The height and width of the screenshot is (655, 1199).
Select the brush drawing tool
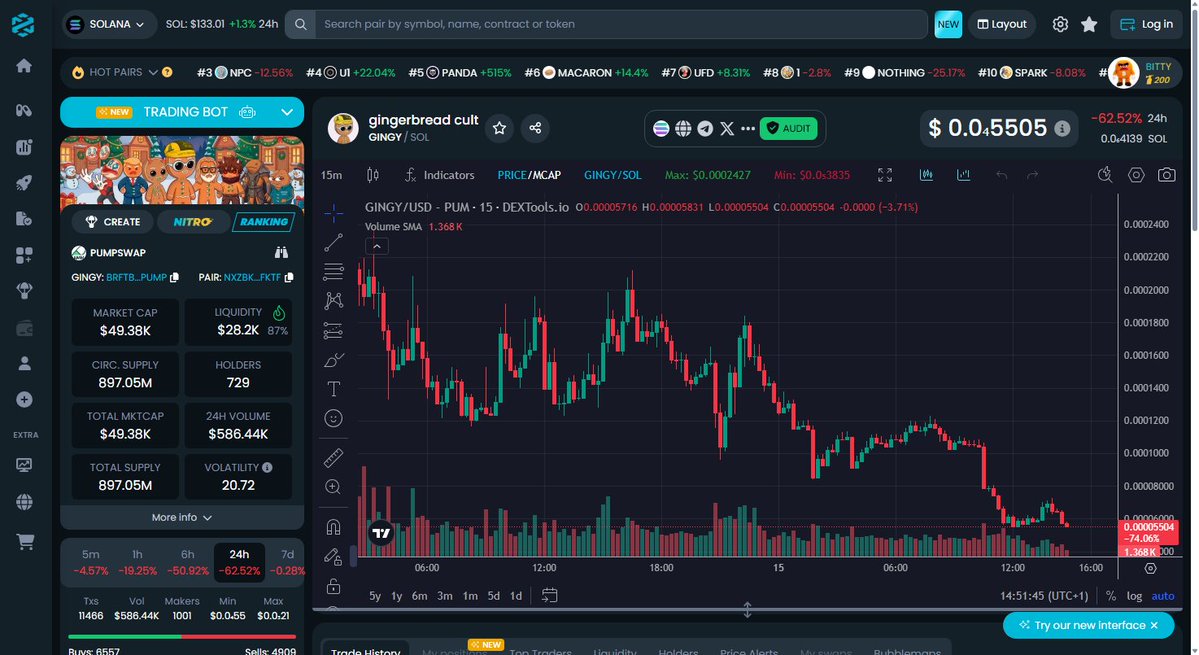(333, 360)
